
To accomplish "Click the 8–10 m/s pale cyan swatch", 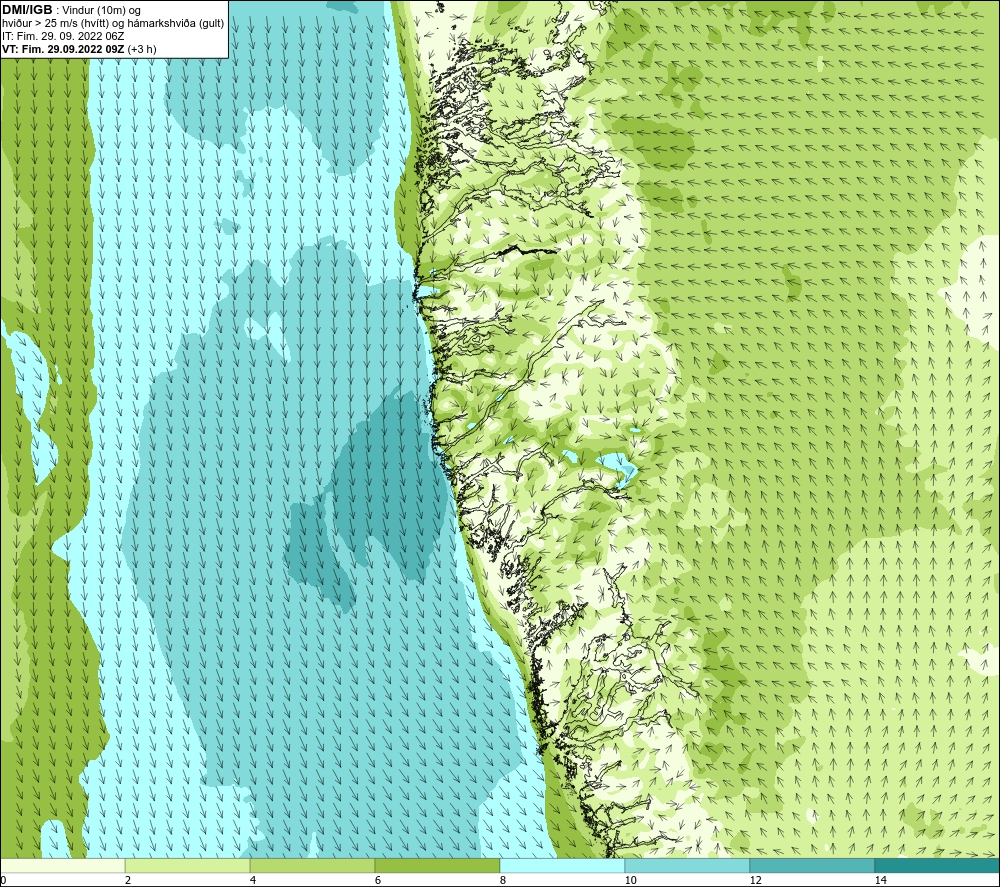I will coord(562,866).
